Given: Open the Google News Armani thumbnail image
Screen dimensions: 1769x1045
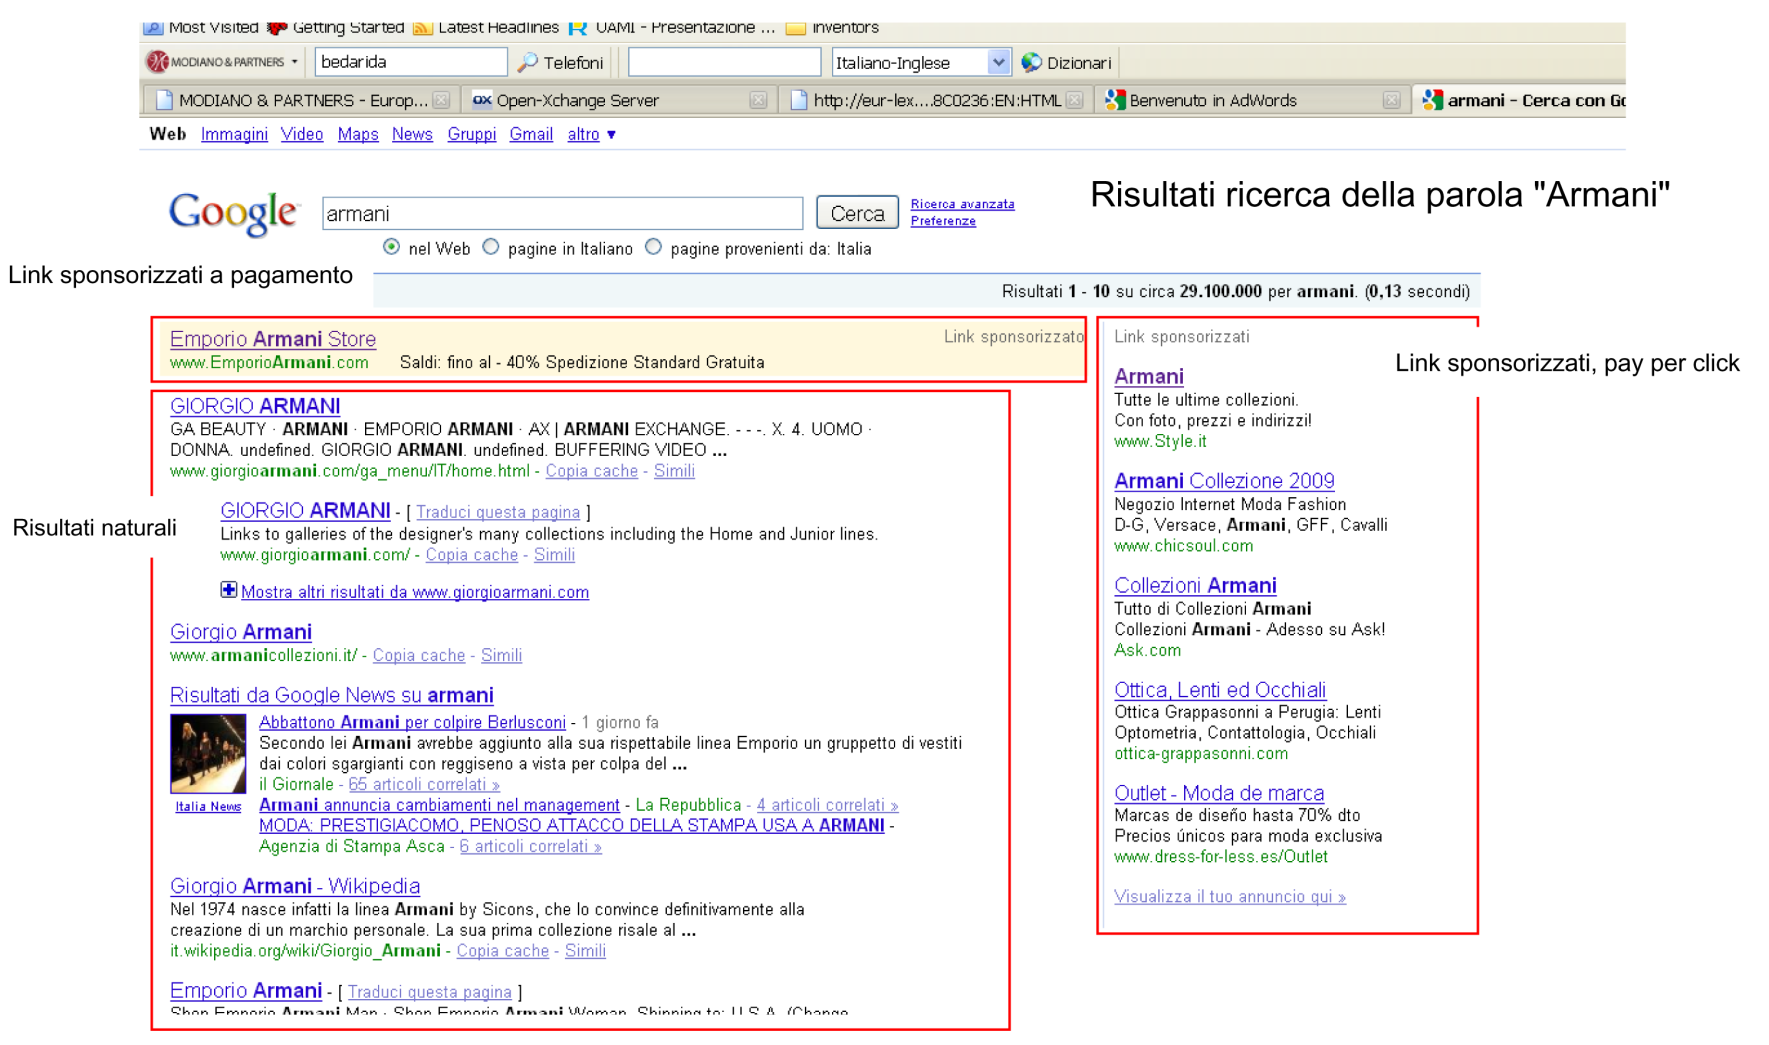Looking at the screenshot, I should point(208,753).
